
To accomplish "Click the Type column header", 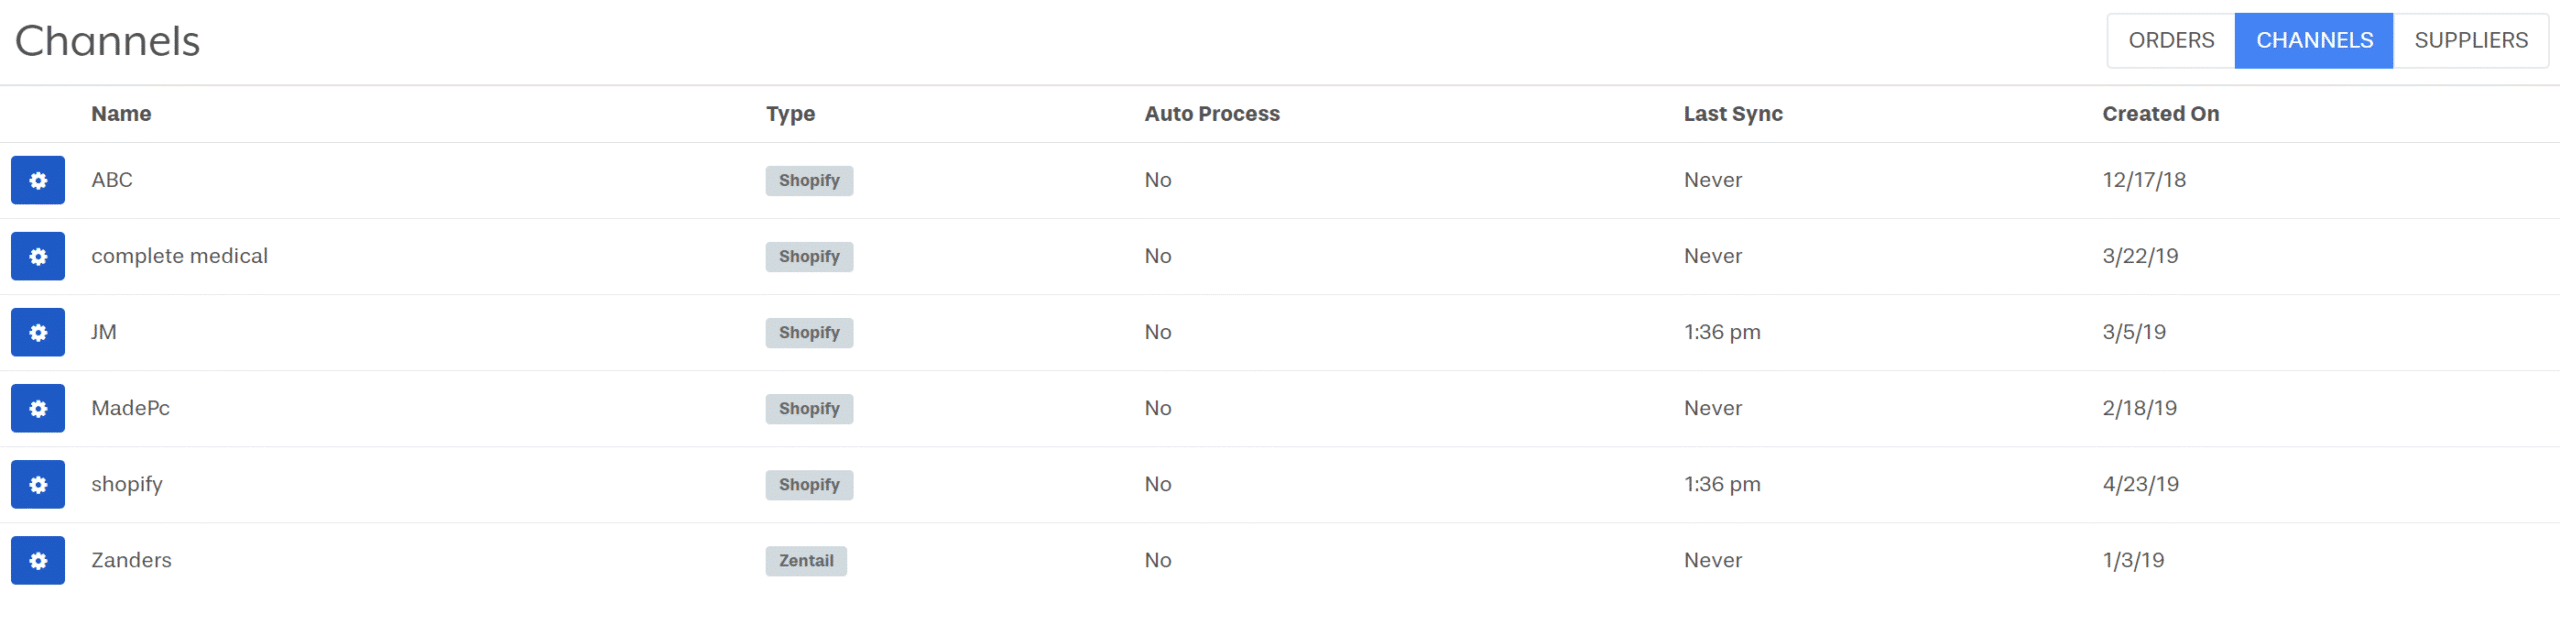I will (x=790, y=114).
